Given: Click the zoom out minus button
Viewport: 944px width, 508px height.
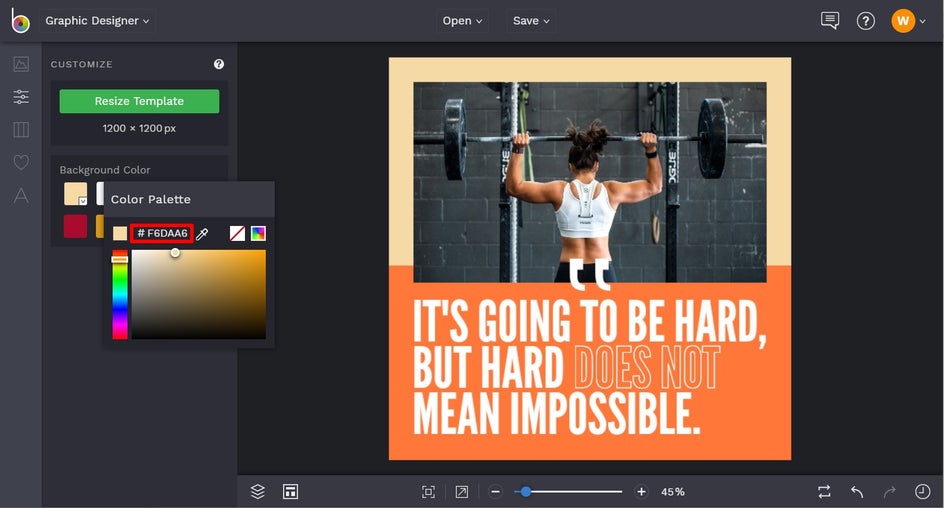Looking at the screenshot, I should pyautogui.click(x=495, y=492).
